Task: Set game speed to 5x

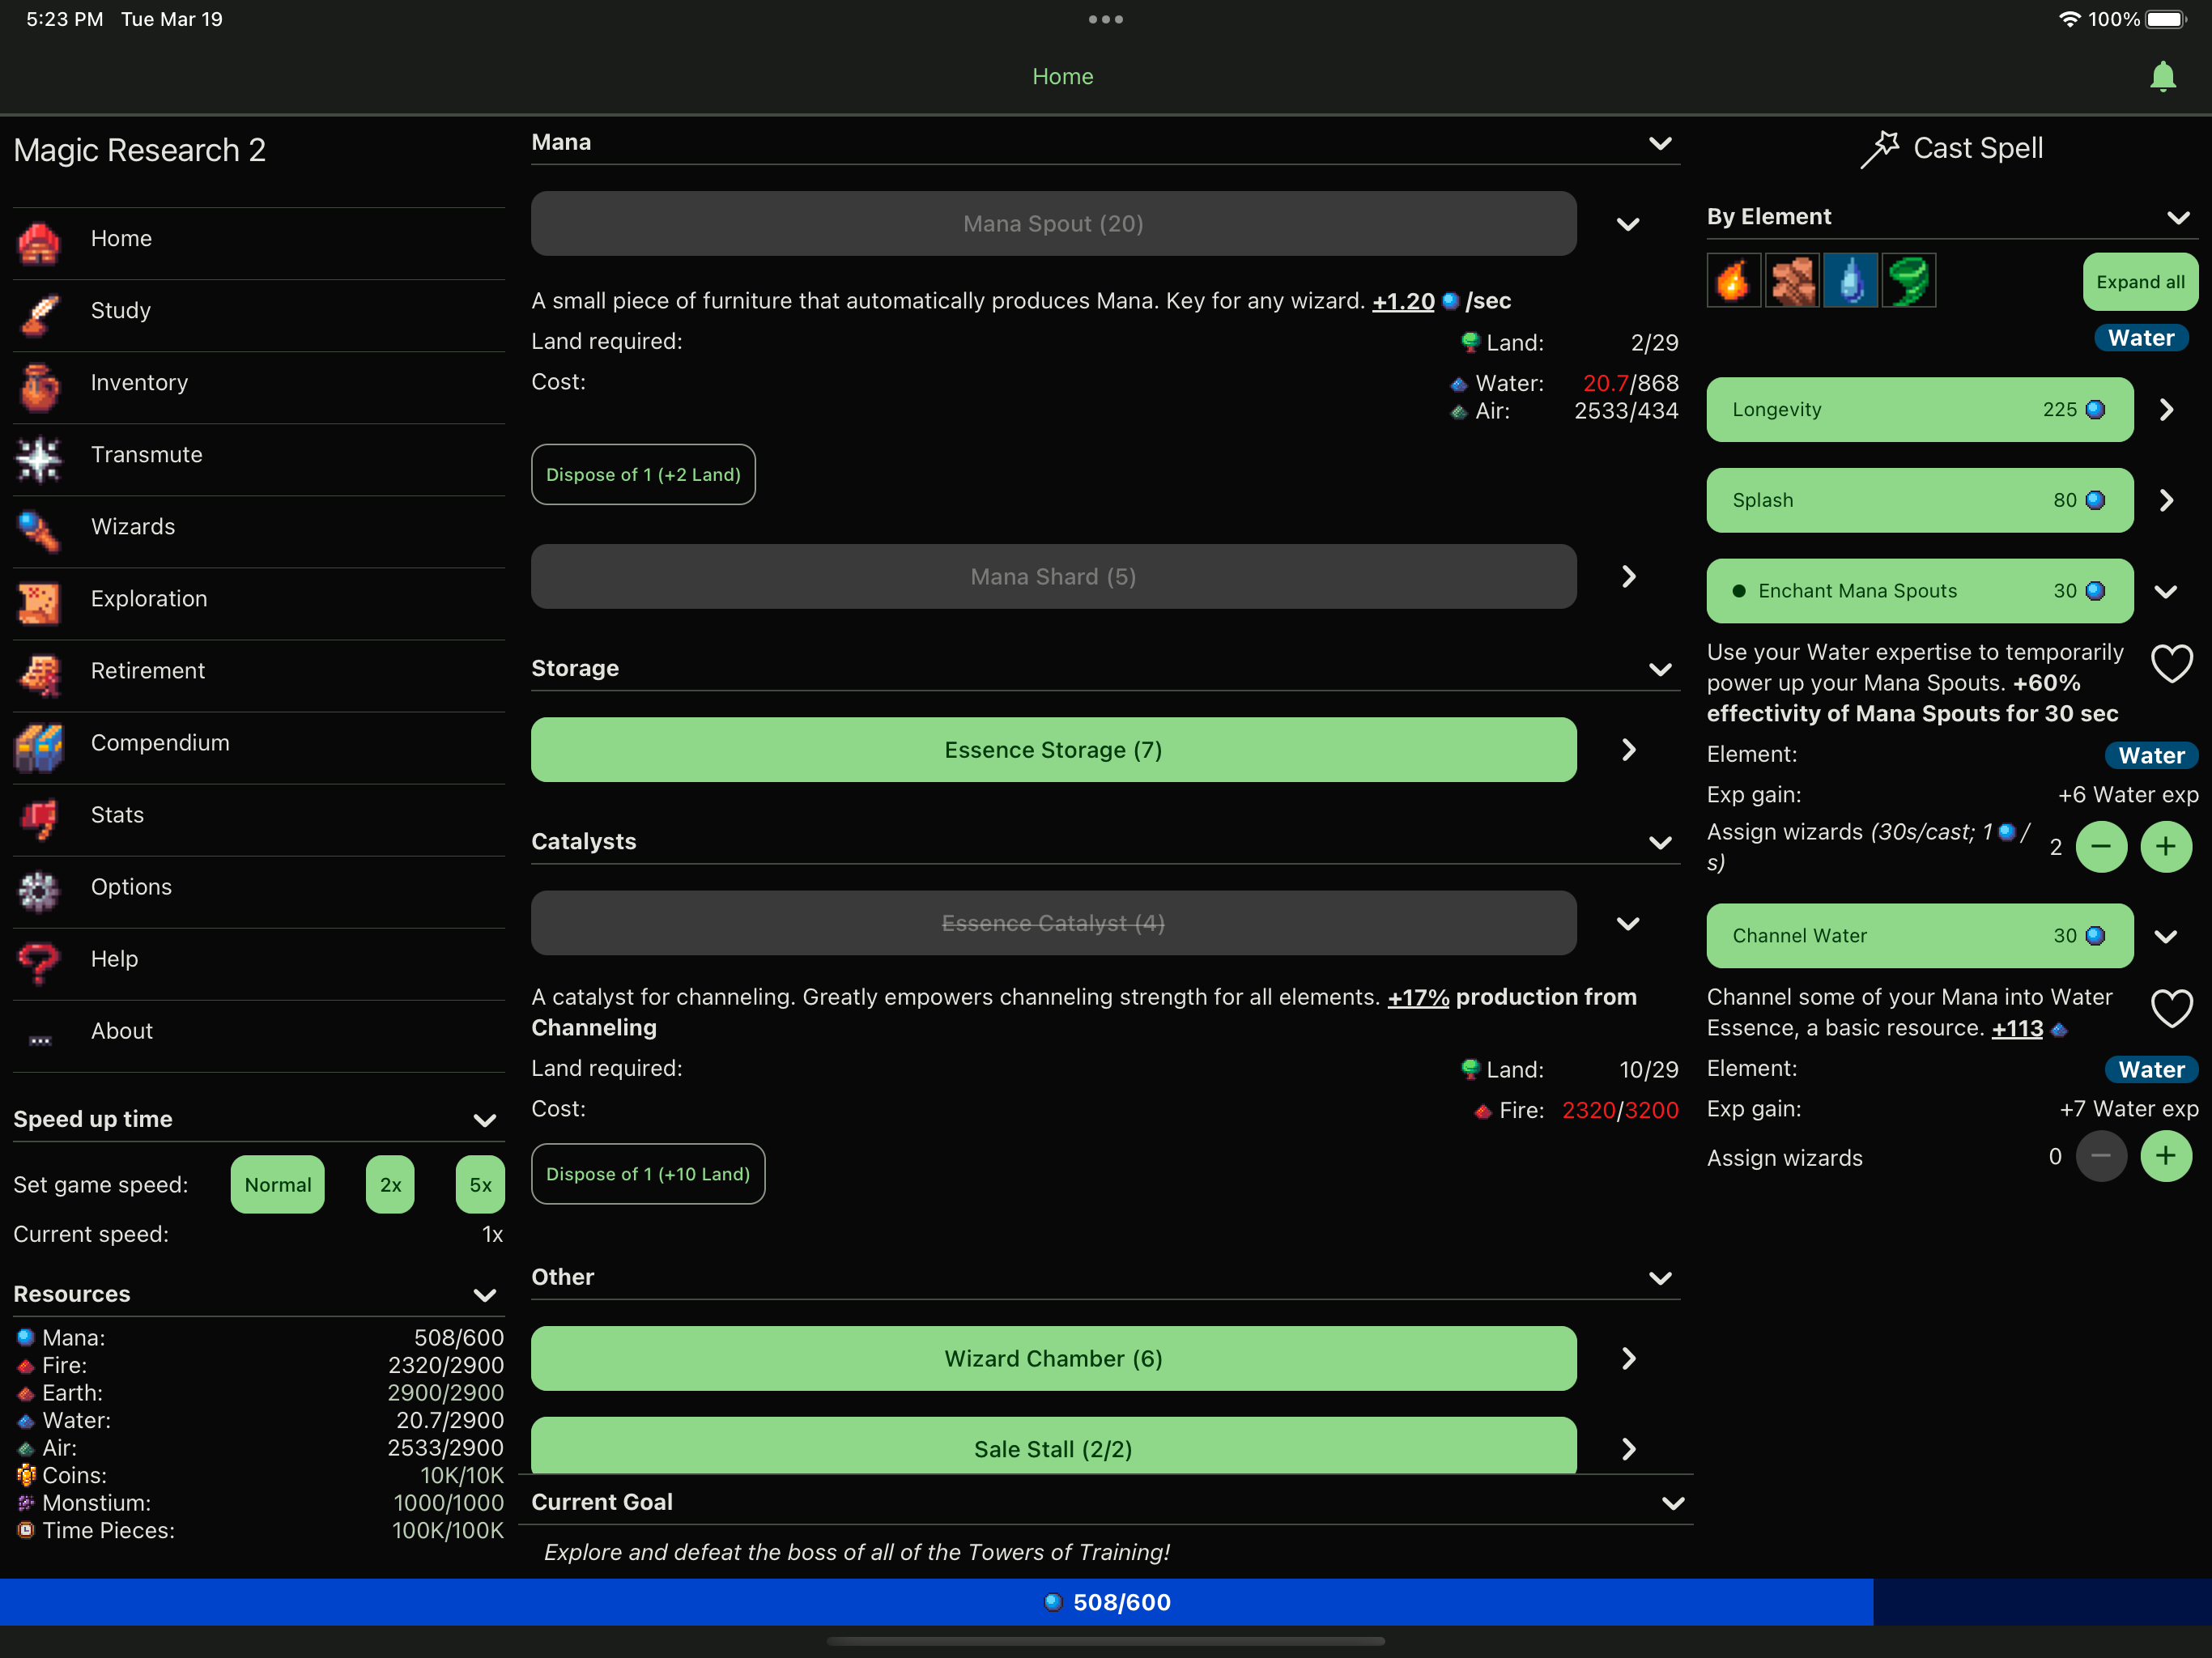Action: pyautogui.click(x=480, y=1184)
